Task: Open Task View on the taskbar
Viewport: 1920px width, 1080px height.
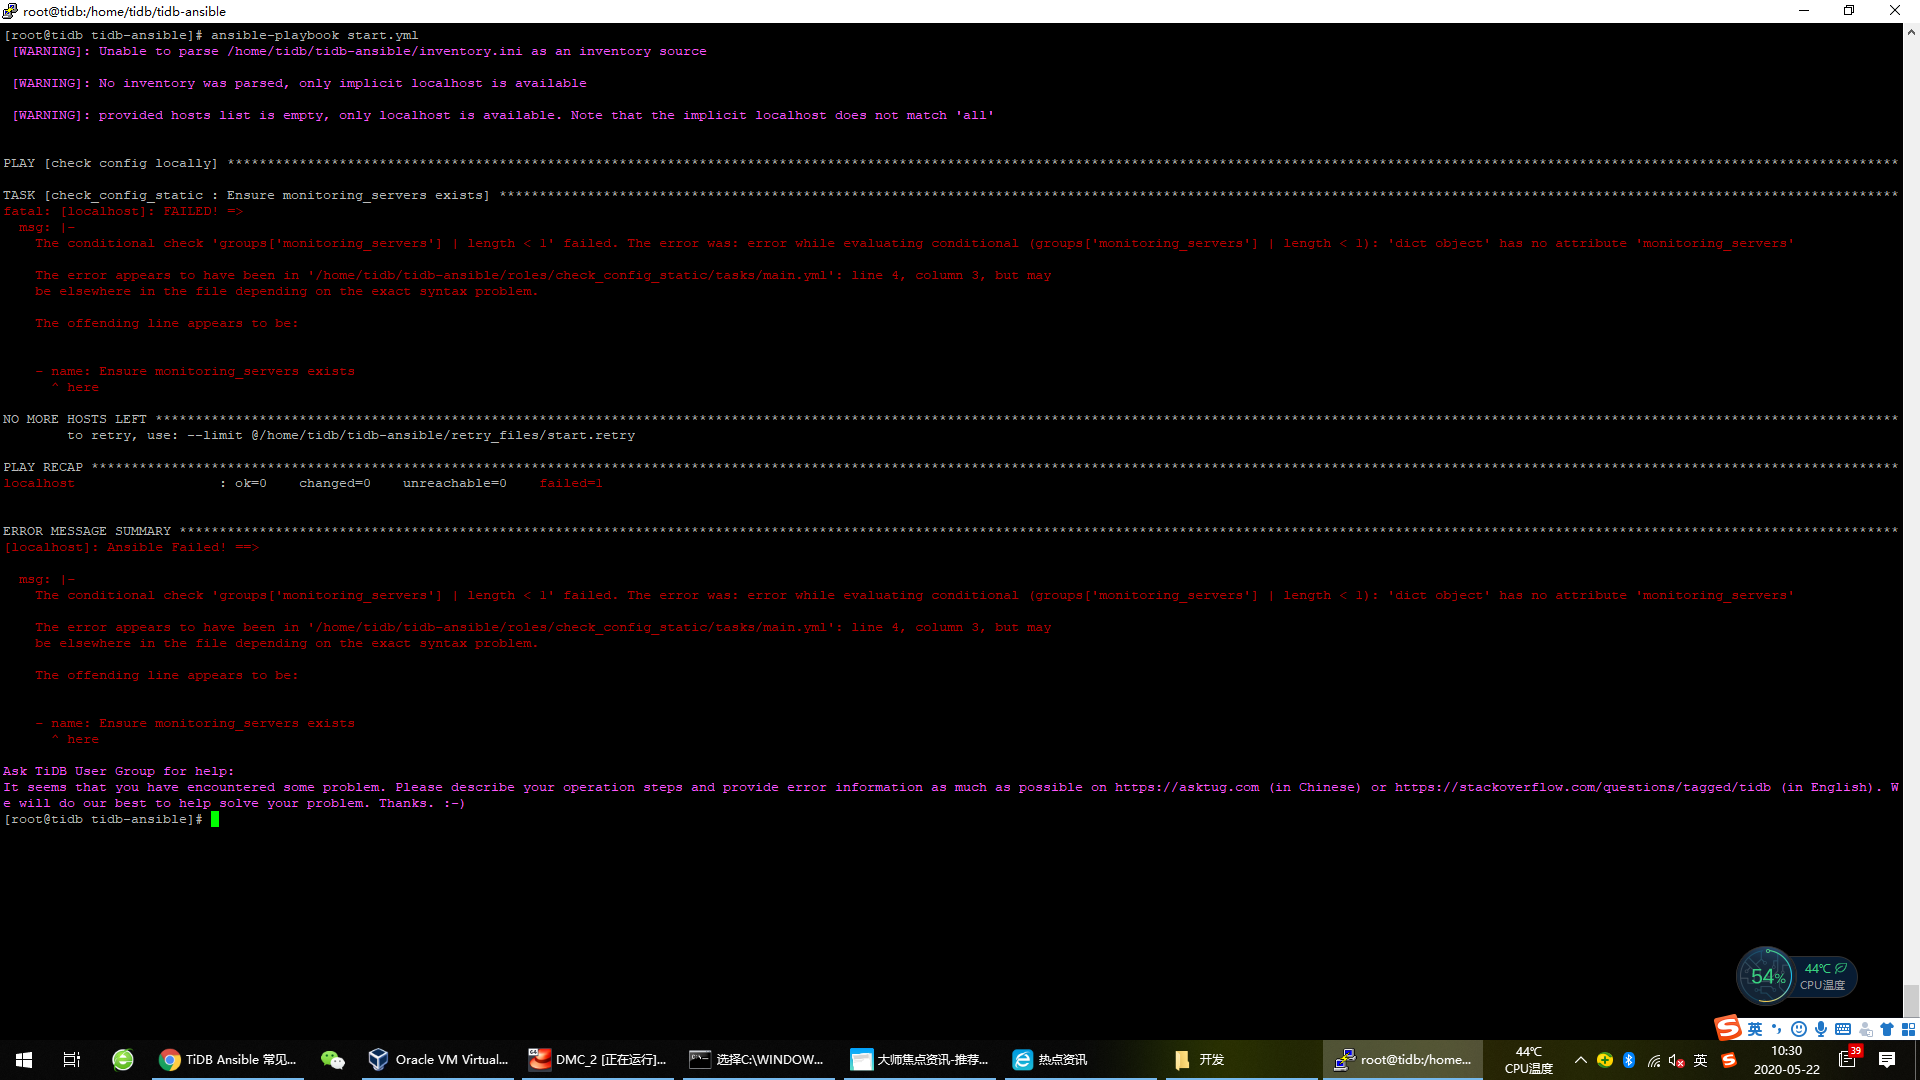Action: click(72, 1059)
